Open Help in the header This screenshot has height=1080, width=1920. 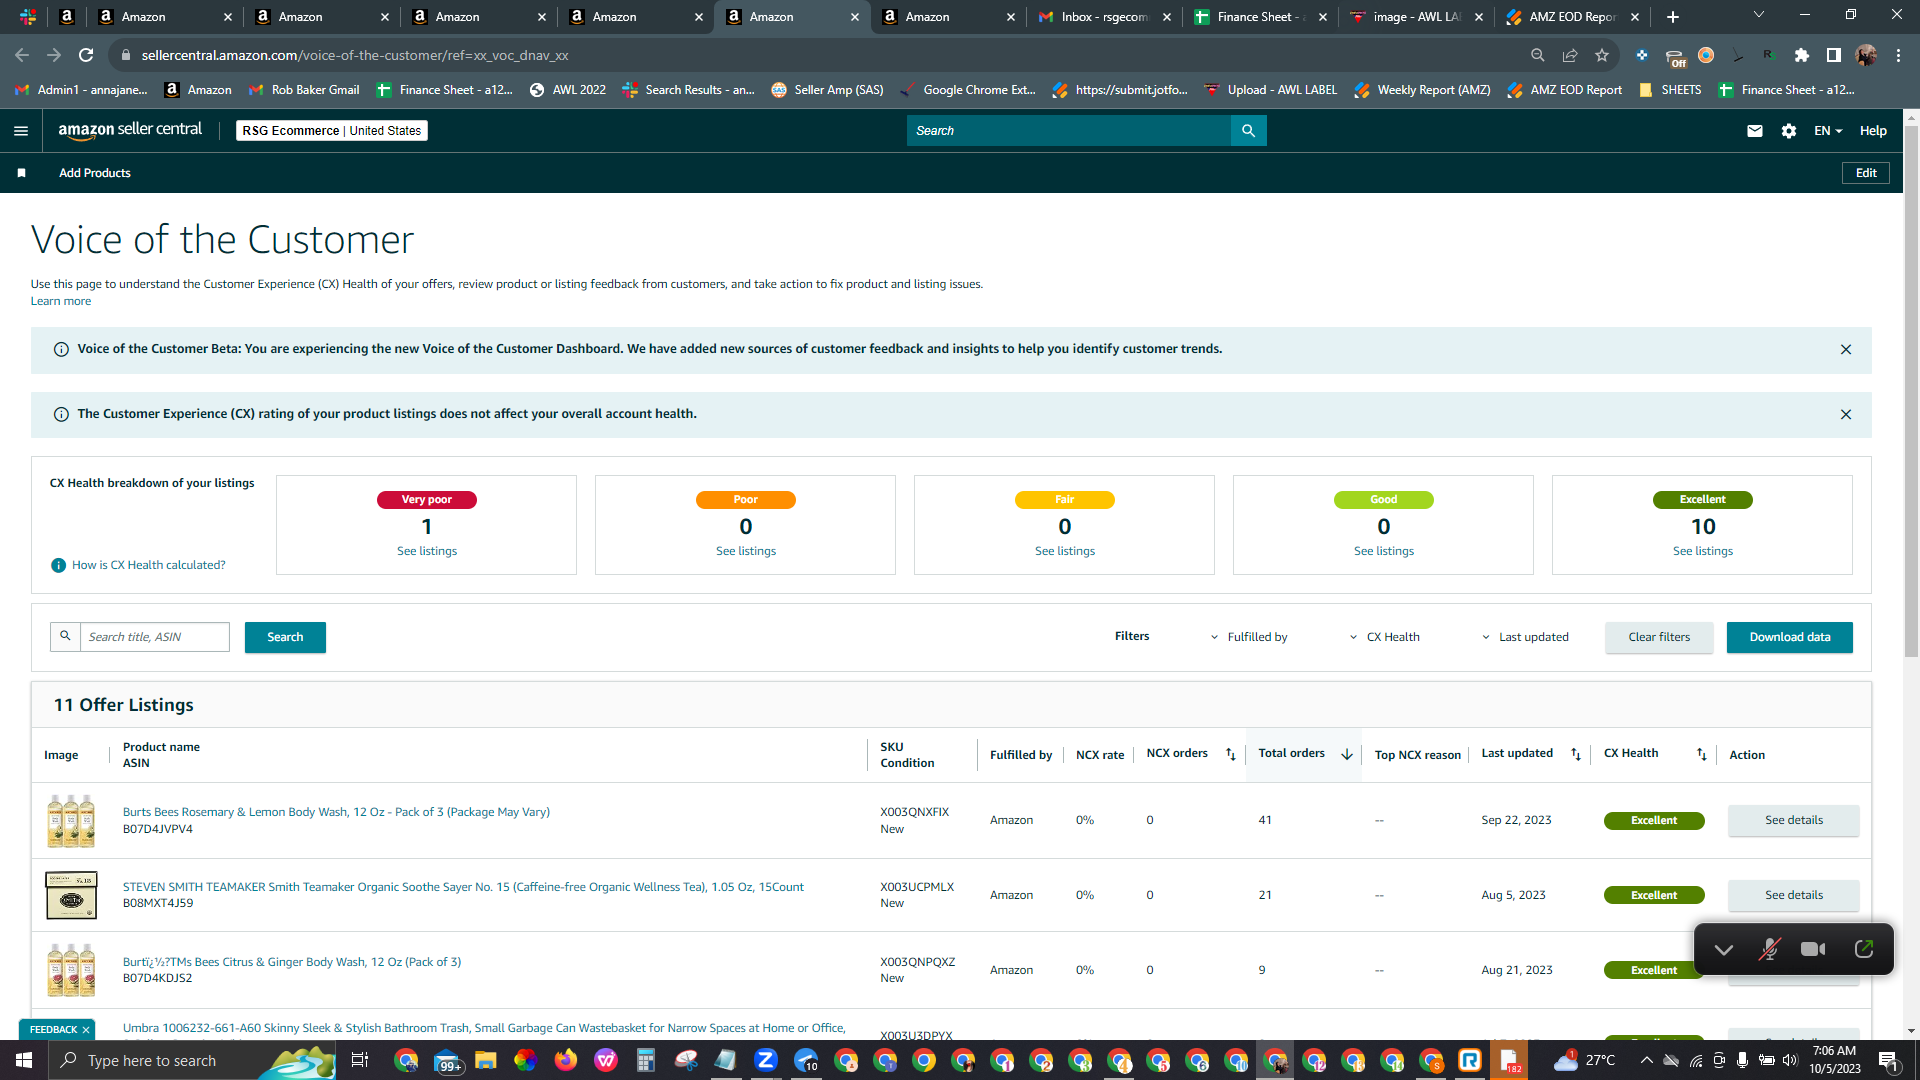(1873, 131)
